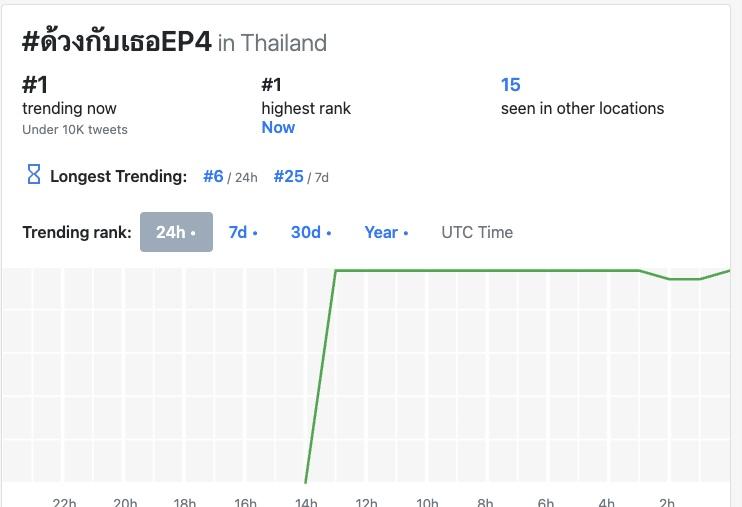Select the 24h trending rank tab

click(175, 232)
